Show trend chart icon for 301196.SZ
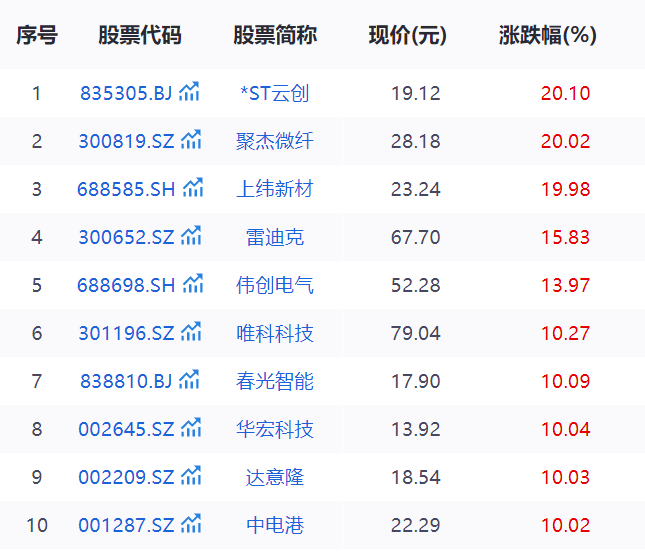 (x=191, y=333)
